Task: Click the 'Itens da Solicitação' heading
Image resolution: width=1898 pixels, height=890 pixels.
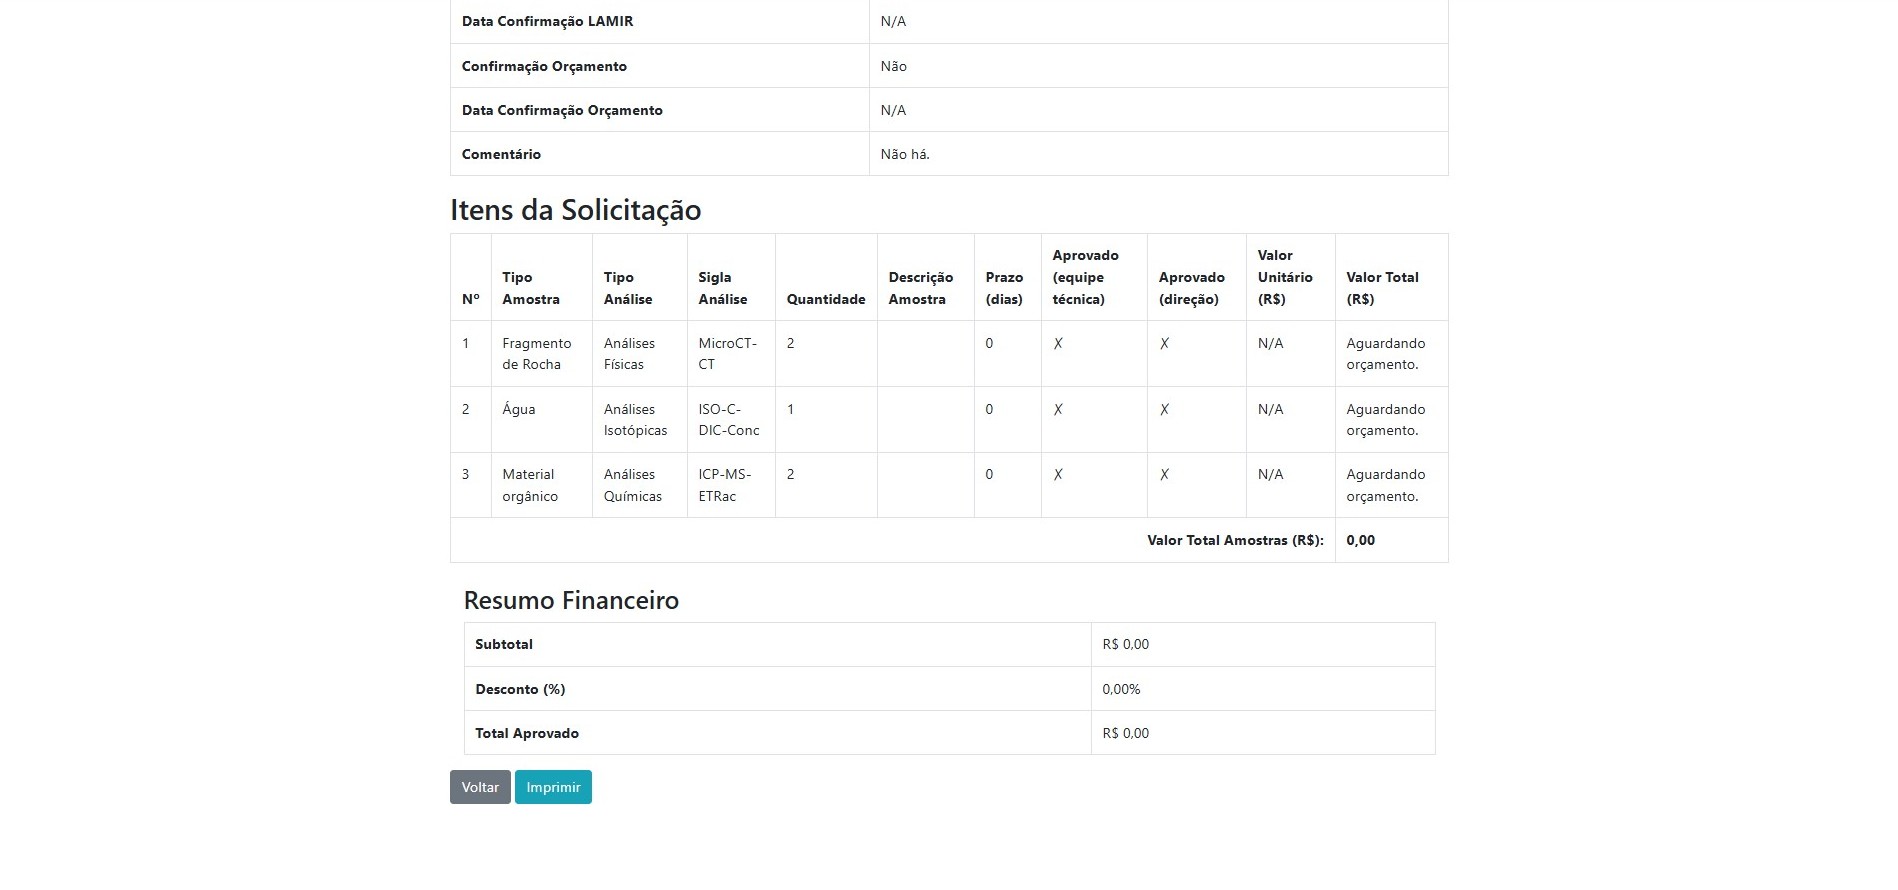Action: click(576, 210)
